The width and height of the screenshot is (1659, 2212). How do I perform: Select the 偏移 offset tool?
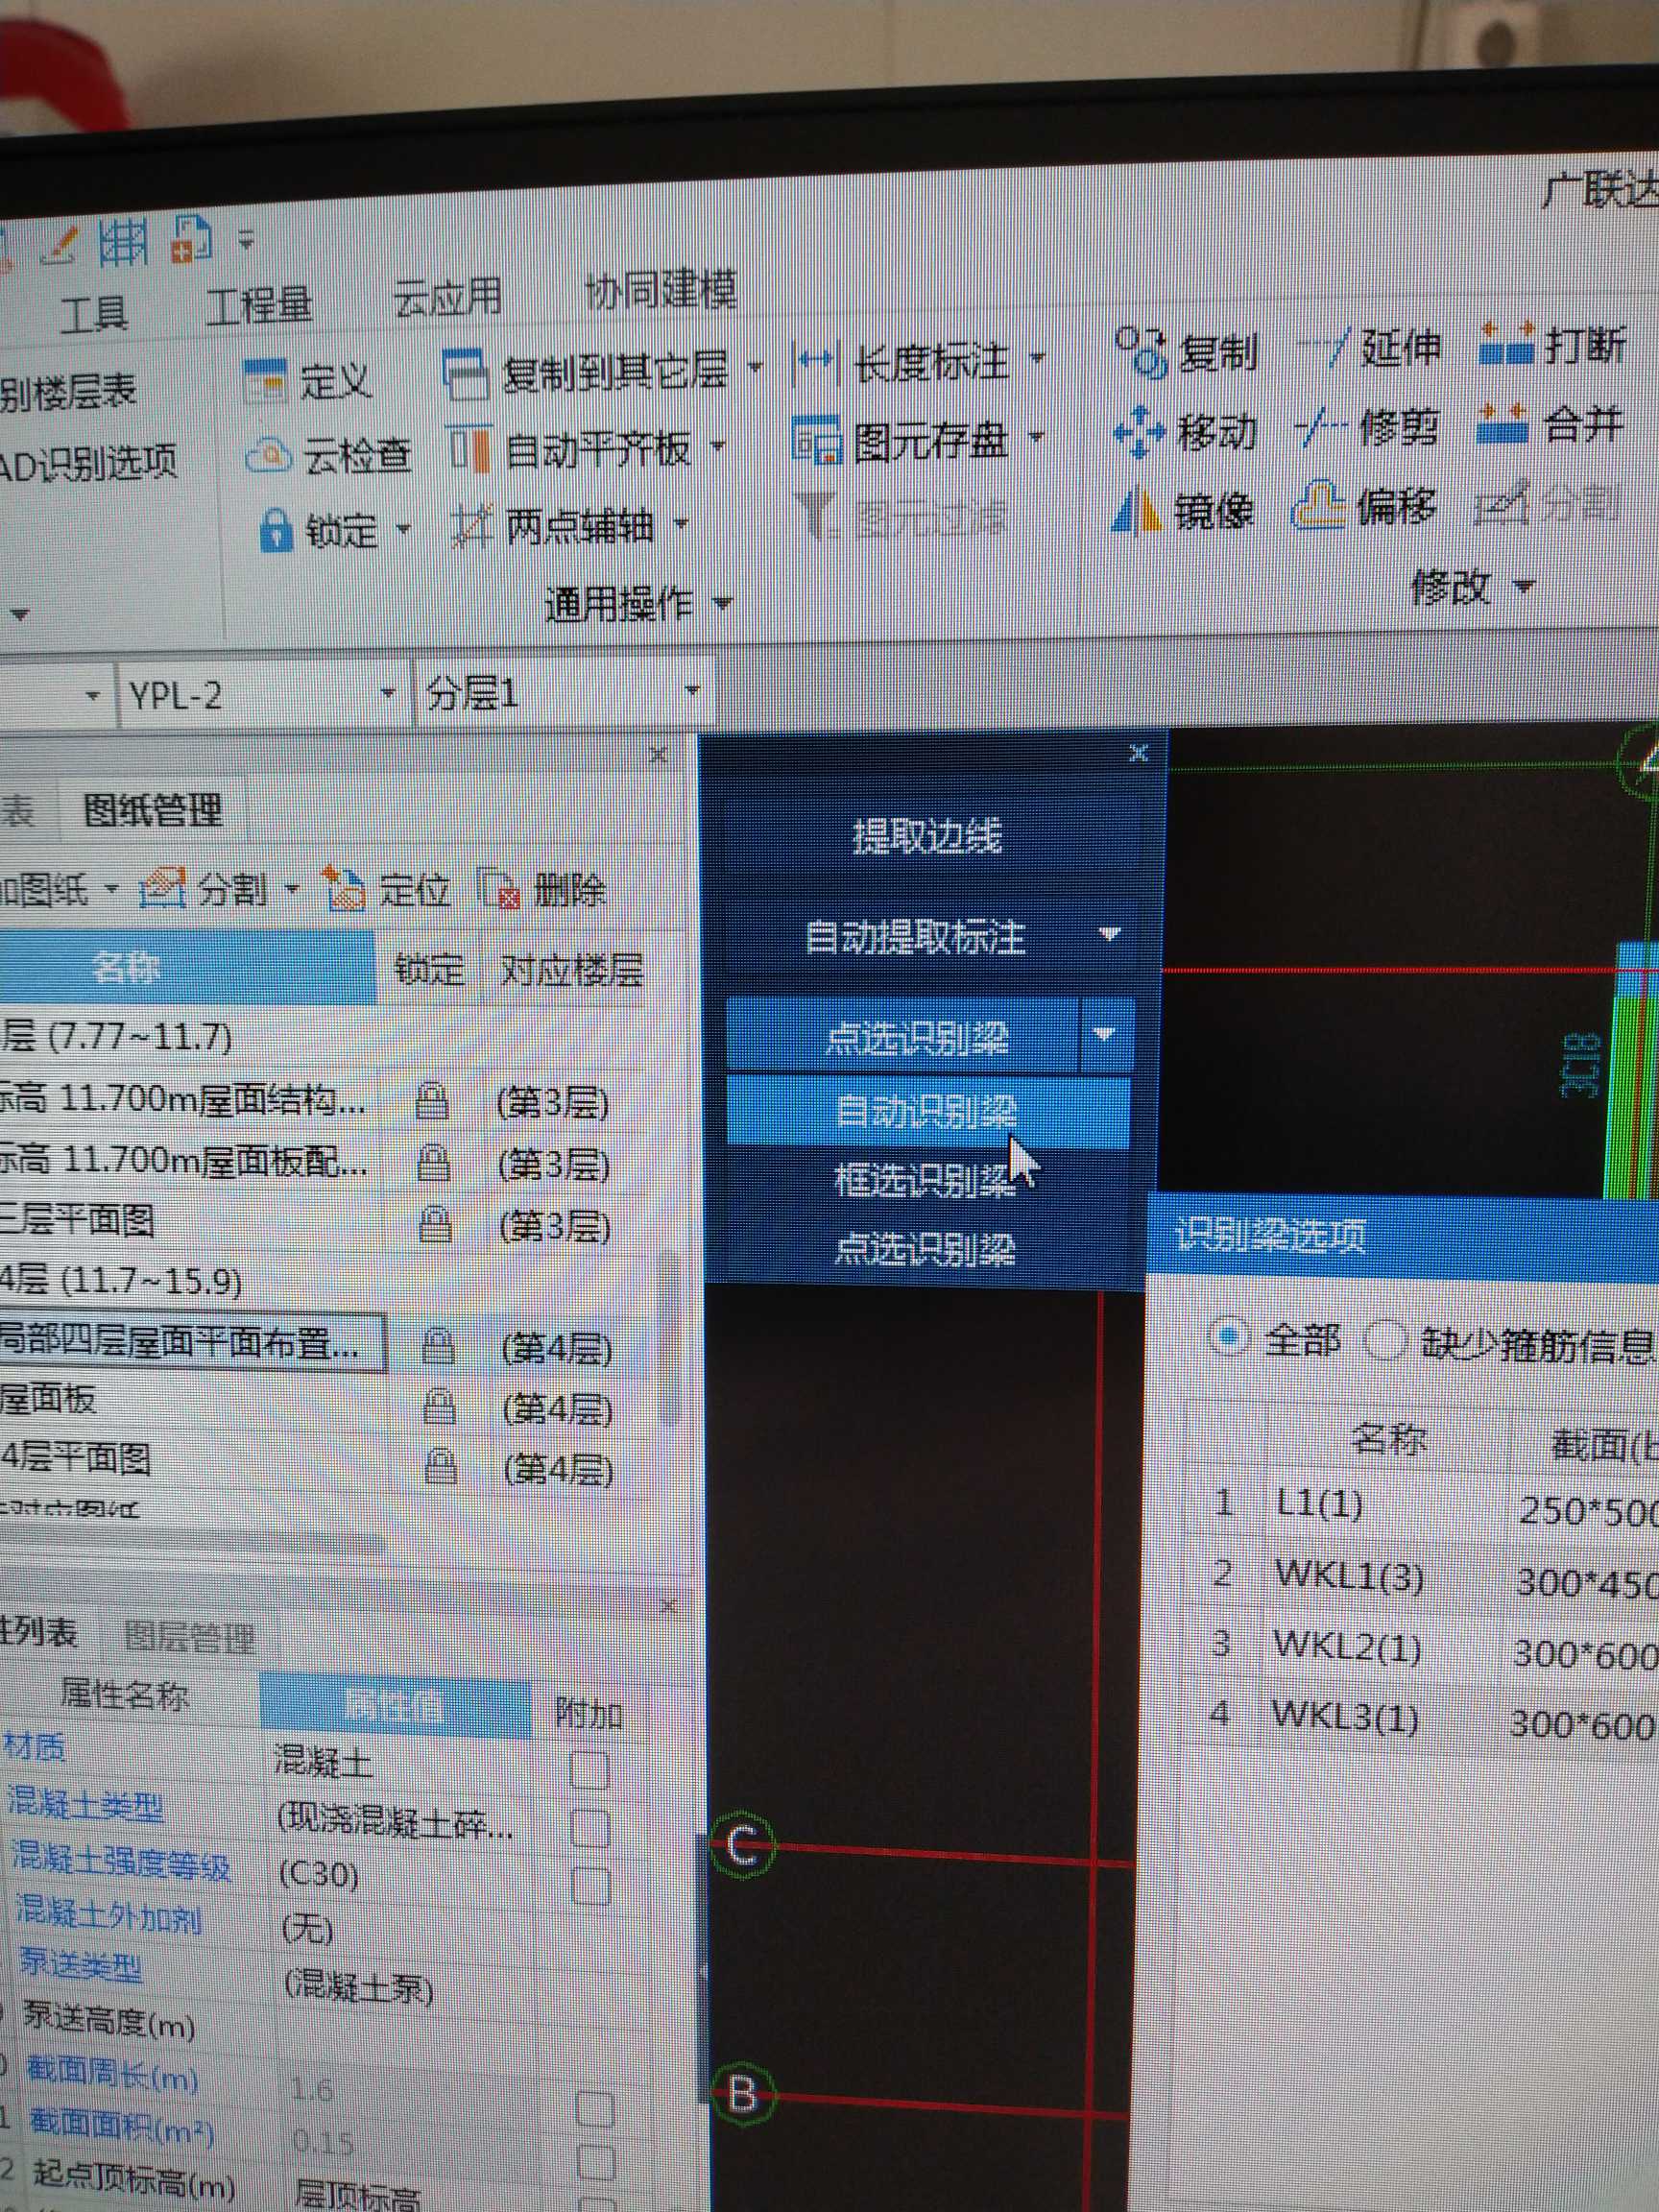[1366, 506]
